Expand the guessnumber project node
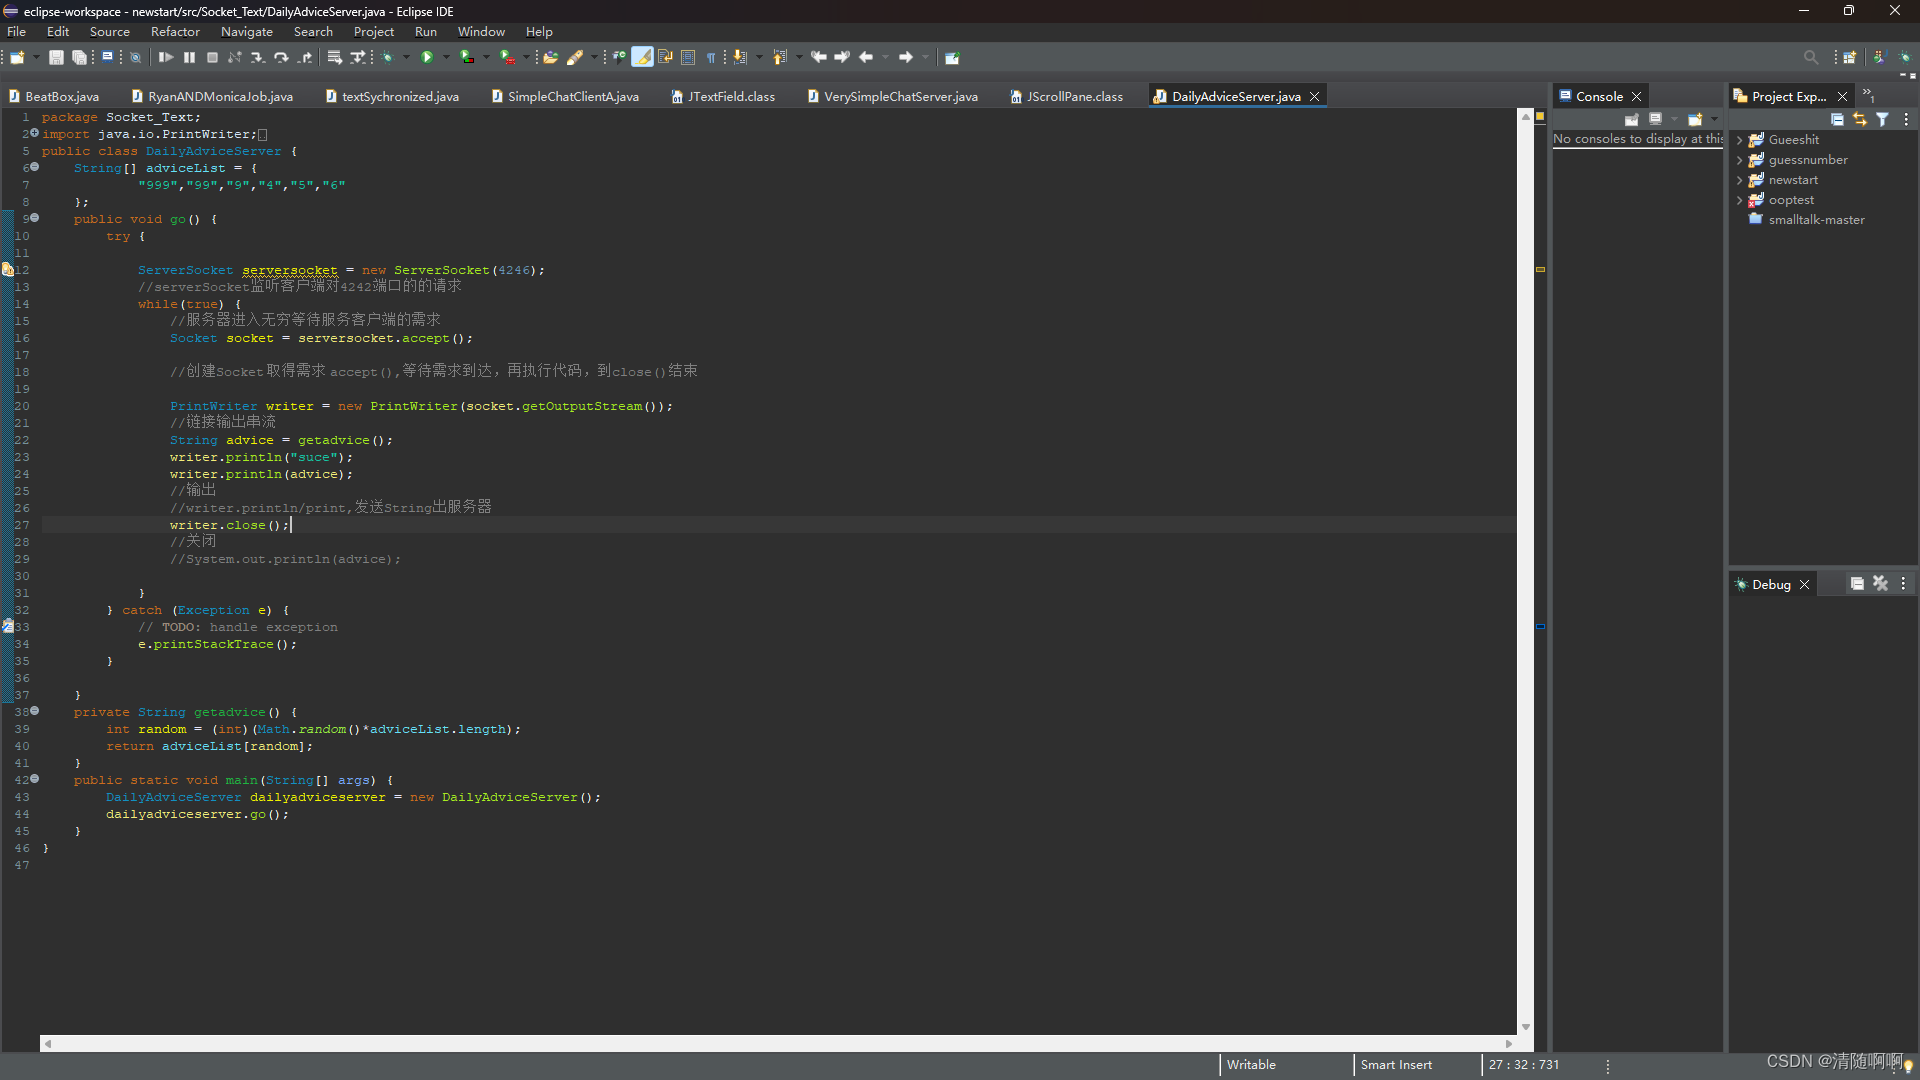 (x=1740, y=160)
